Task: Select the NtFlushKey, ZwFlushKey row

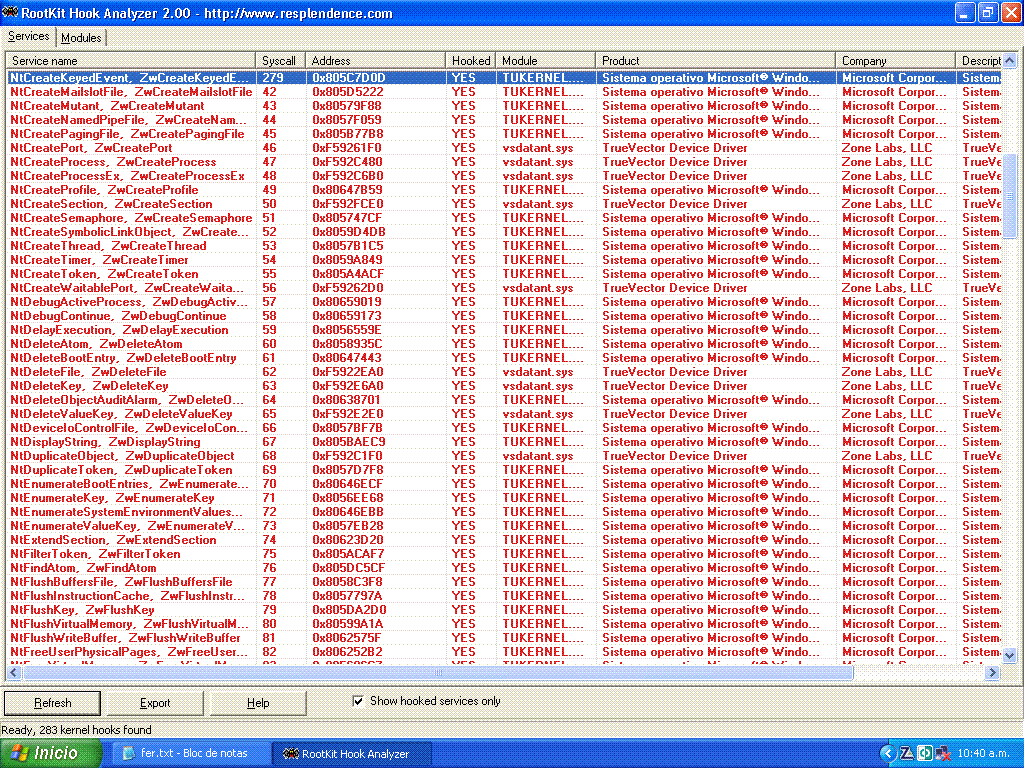Action: [504, 610]
